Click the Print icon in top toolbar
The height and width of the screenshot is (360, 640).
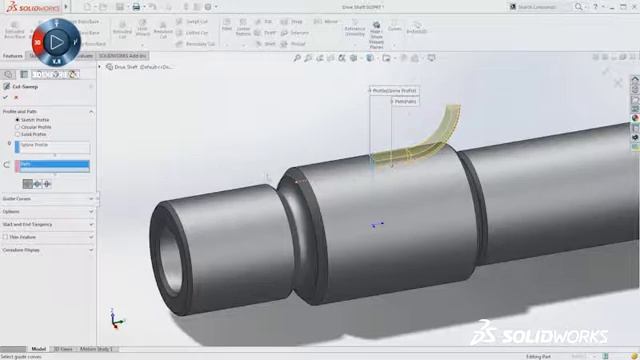[x=136, y=7]
